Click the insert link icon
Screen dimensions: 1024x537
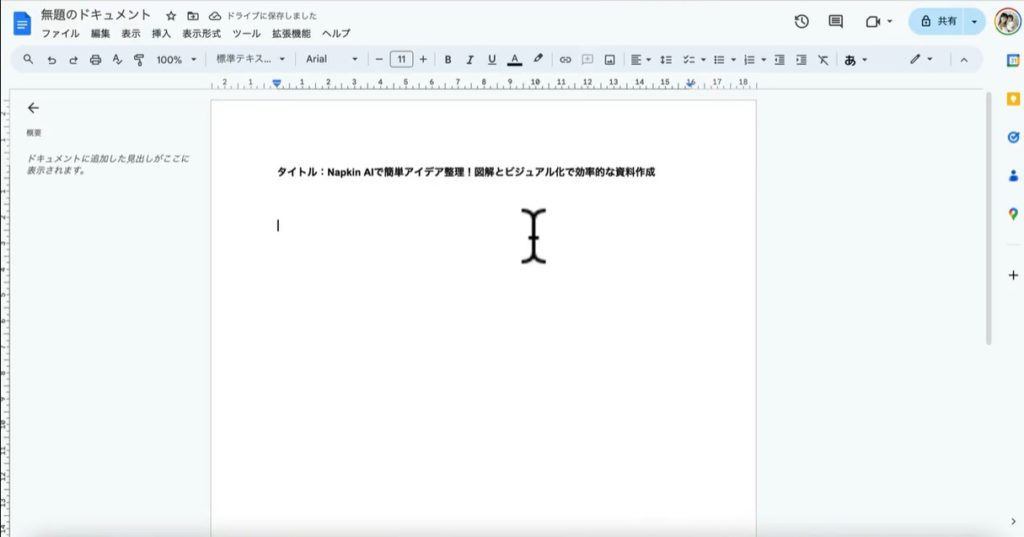coord(565,60)
